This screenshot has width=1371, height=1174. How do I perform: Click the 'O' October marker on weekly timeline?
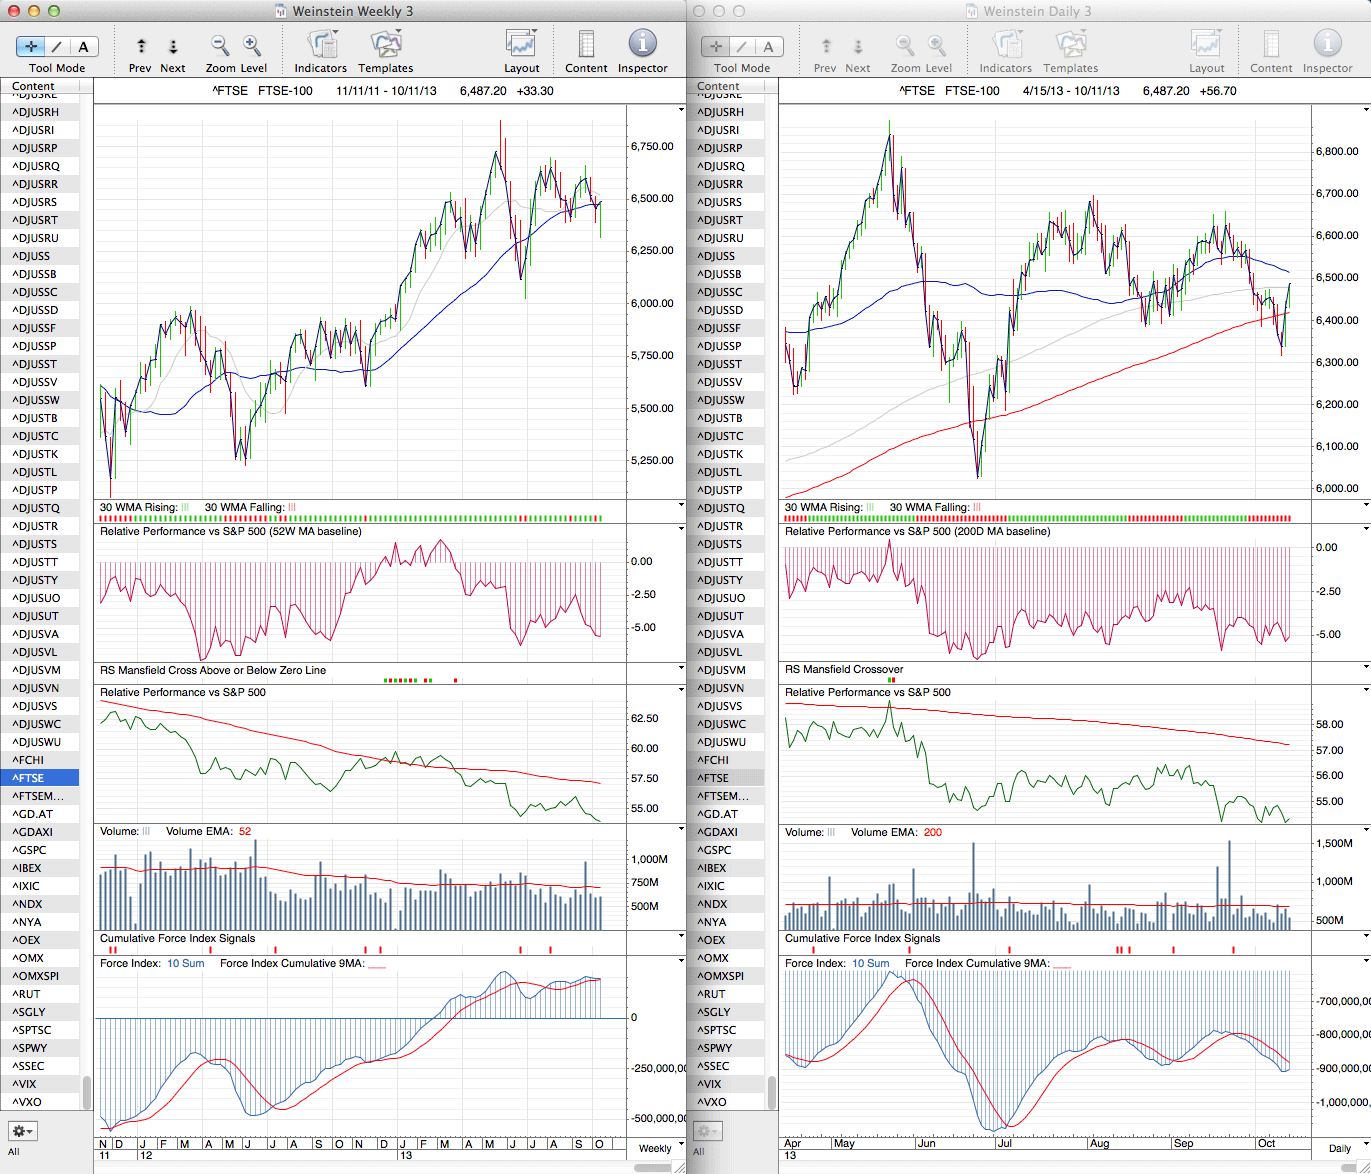pos(599,1143)
